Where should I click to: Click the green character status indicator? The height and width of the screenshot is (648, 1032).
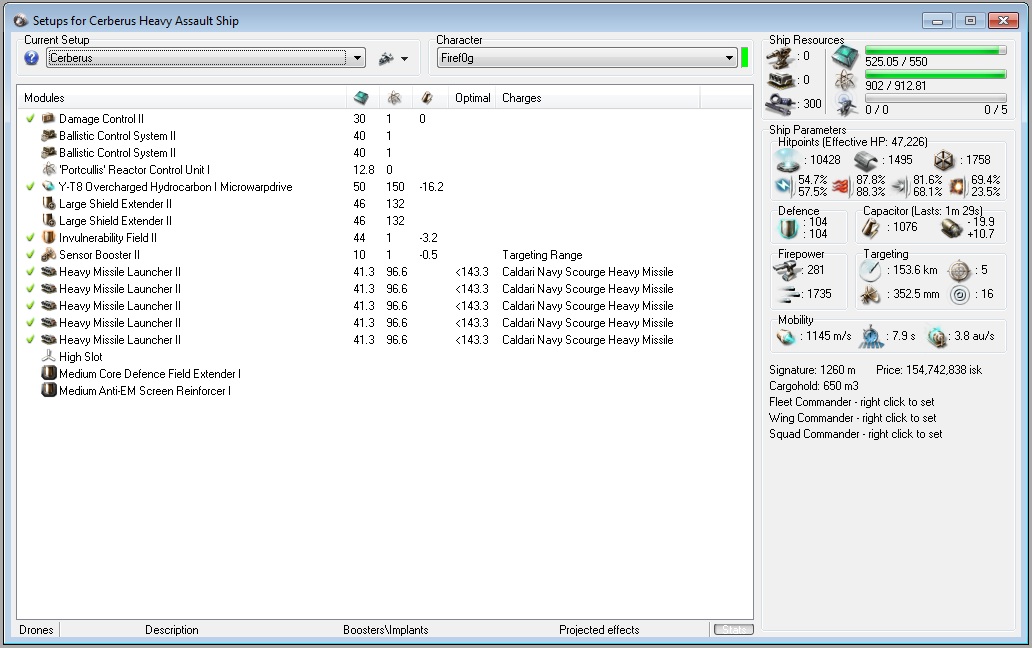pyautogui.click(x=744, y=57)
